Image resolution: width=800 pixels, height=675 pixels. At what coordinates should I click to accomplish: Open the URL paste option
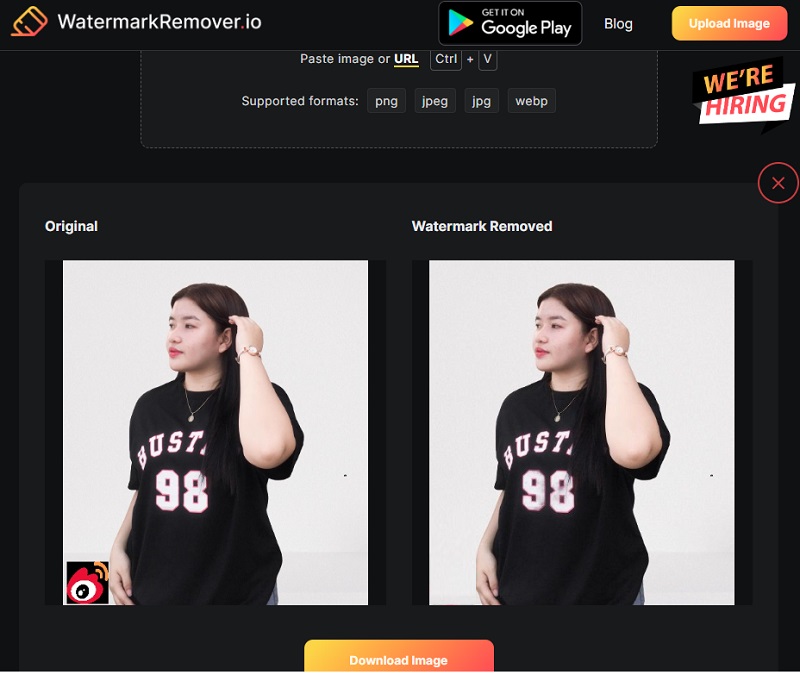405,59
